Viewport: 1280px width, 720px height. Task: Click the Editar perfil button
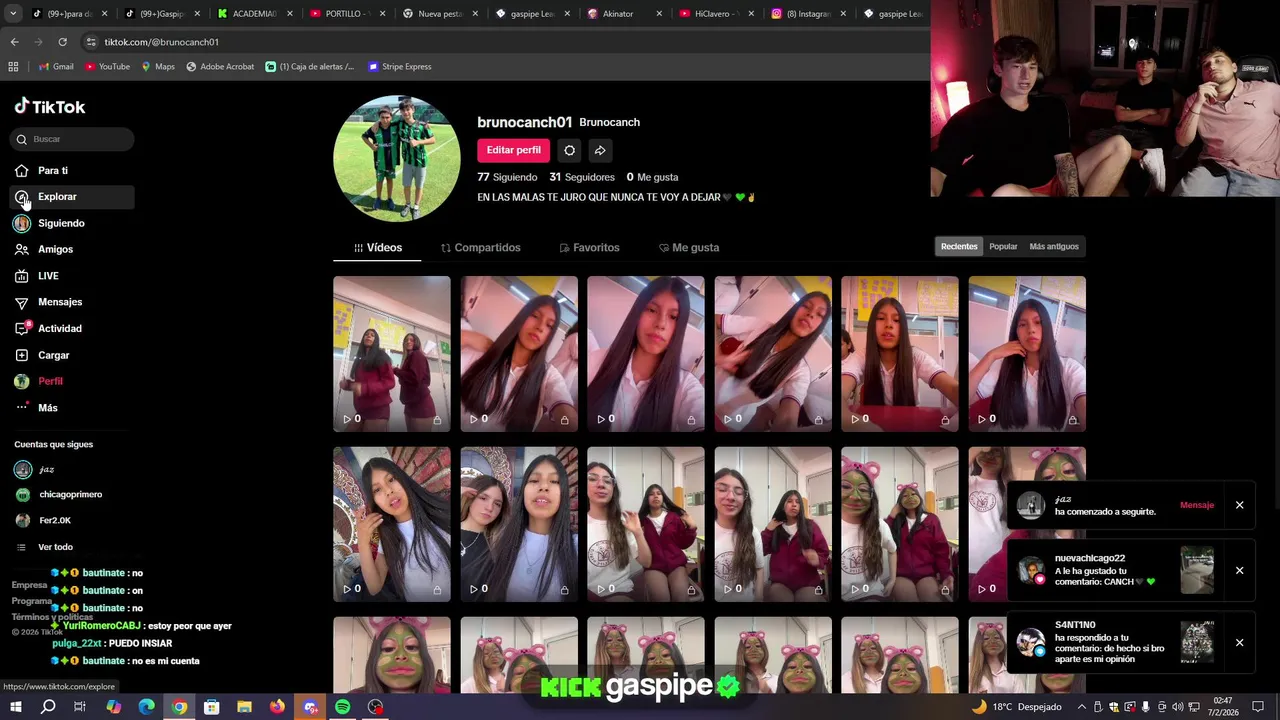[514, 150]
